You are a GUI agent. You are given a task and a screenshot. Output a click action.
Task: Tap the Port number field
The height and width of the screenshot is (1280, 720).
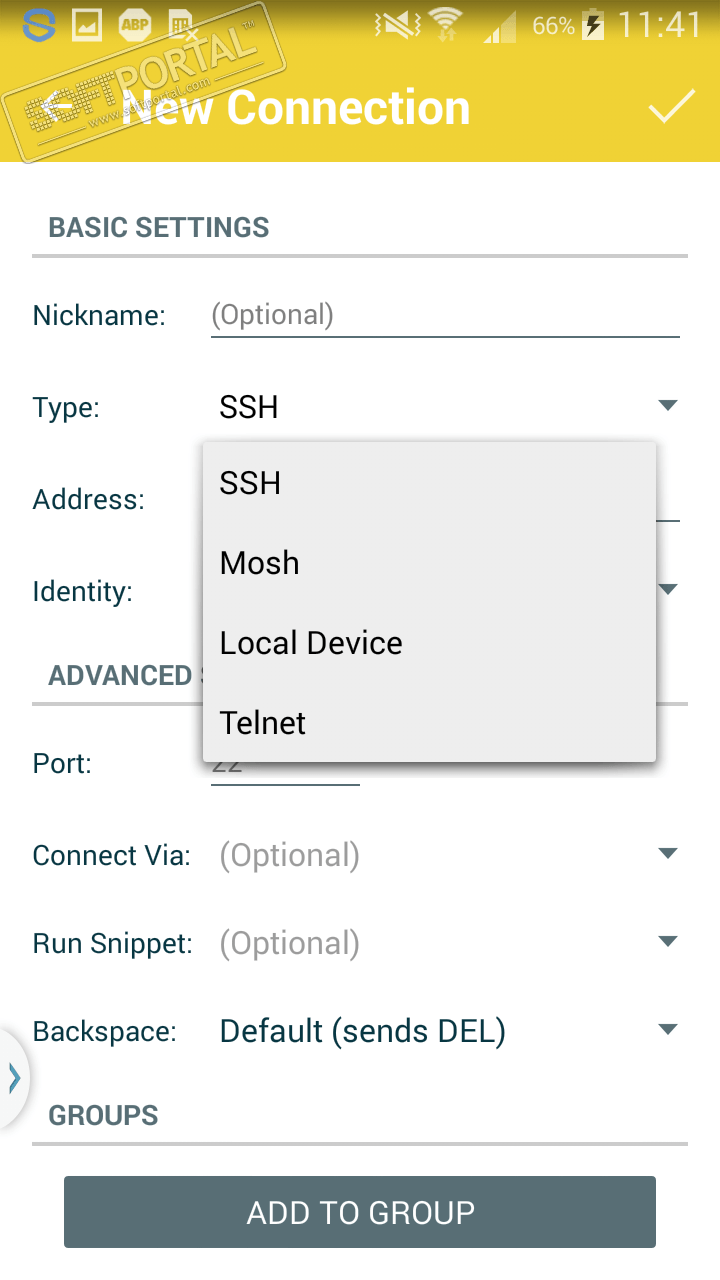pos(285,766)
